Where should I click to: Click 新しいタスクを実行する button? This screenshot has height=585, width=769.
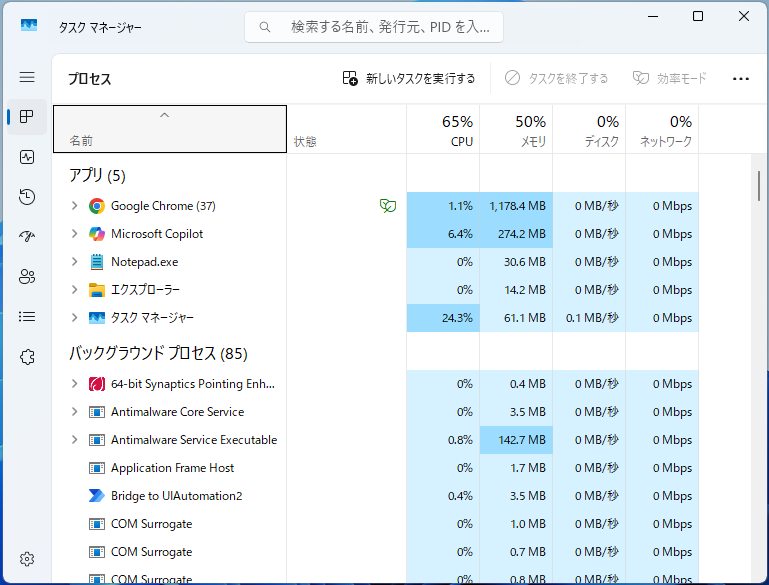pyautogui.click(x=409, y=78)
